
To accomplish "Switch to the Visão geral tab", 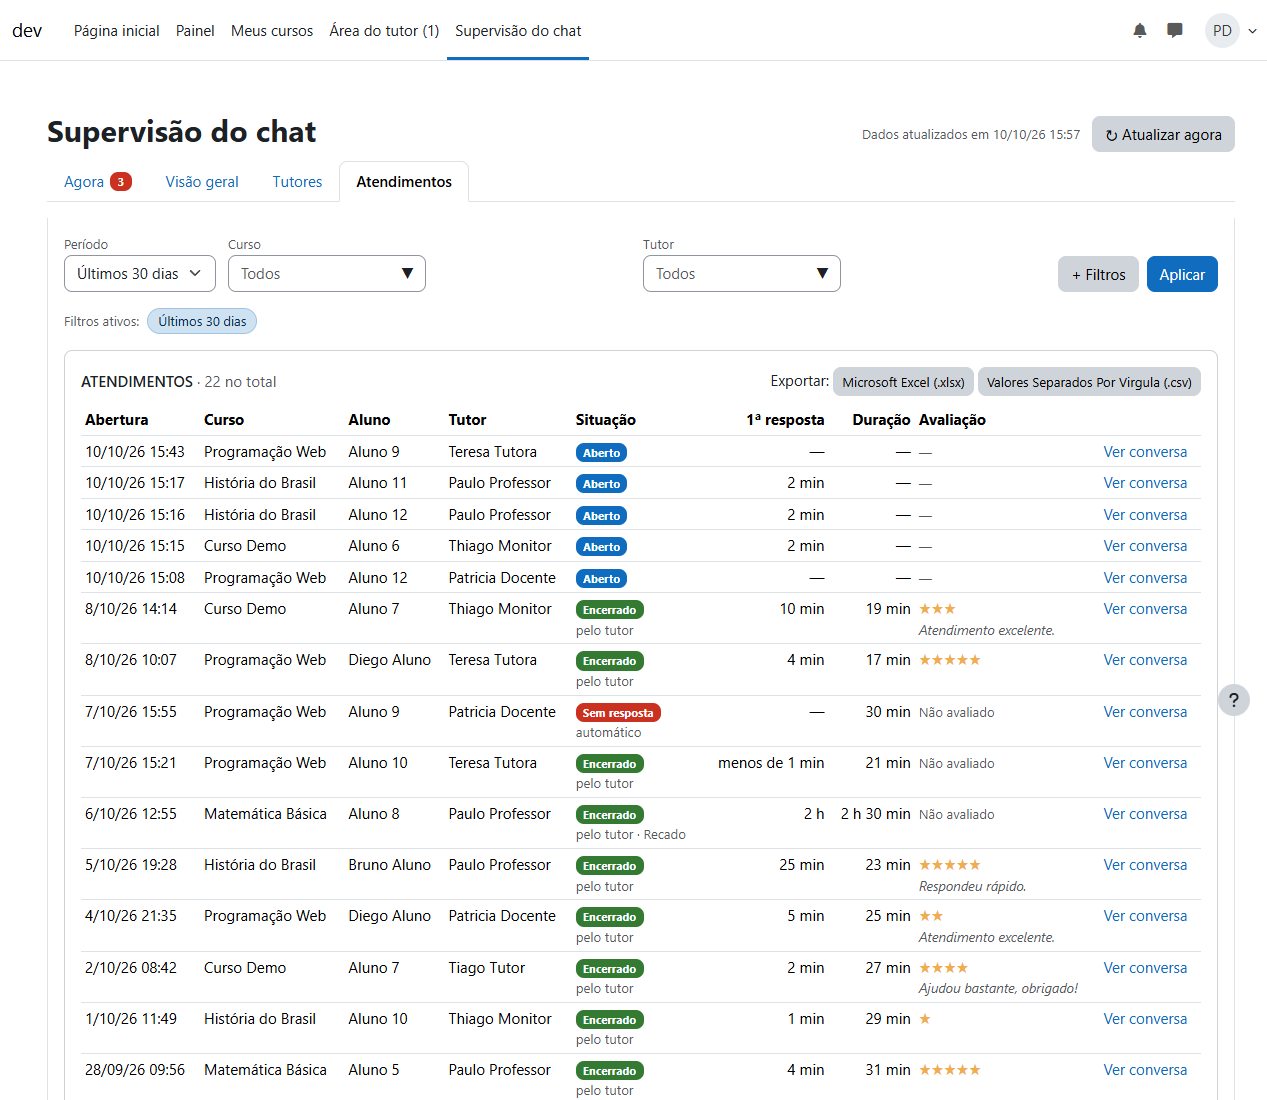I will click(x=202, y=182).
